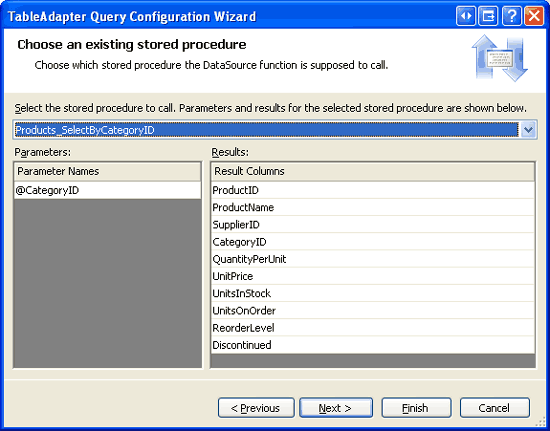The width and height of the screenshot is (550, 431).
Task: Select the ProductName result row
Action: tap(373, 208)
